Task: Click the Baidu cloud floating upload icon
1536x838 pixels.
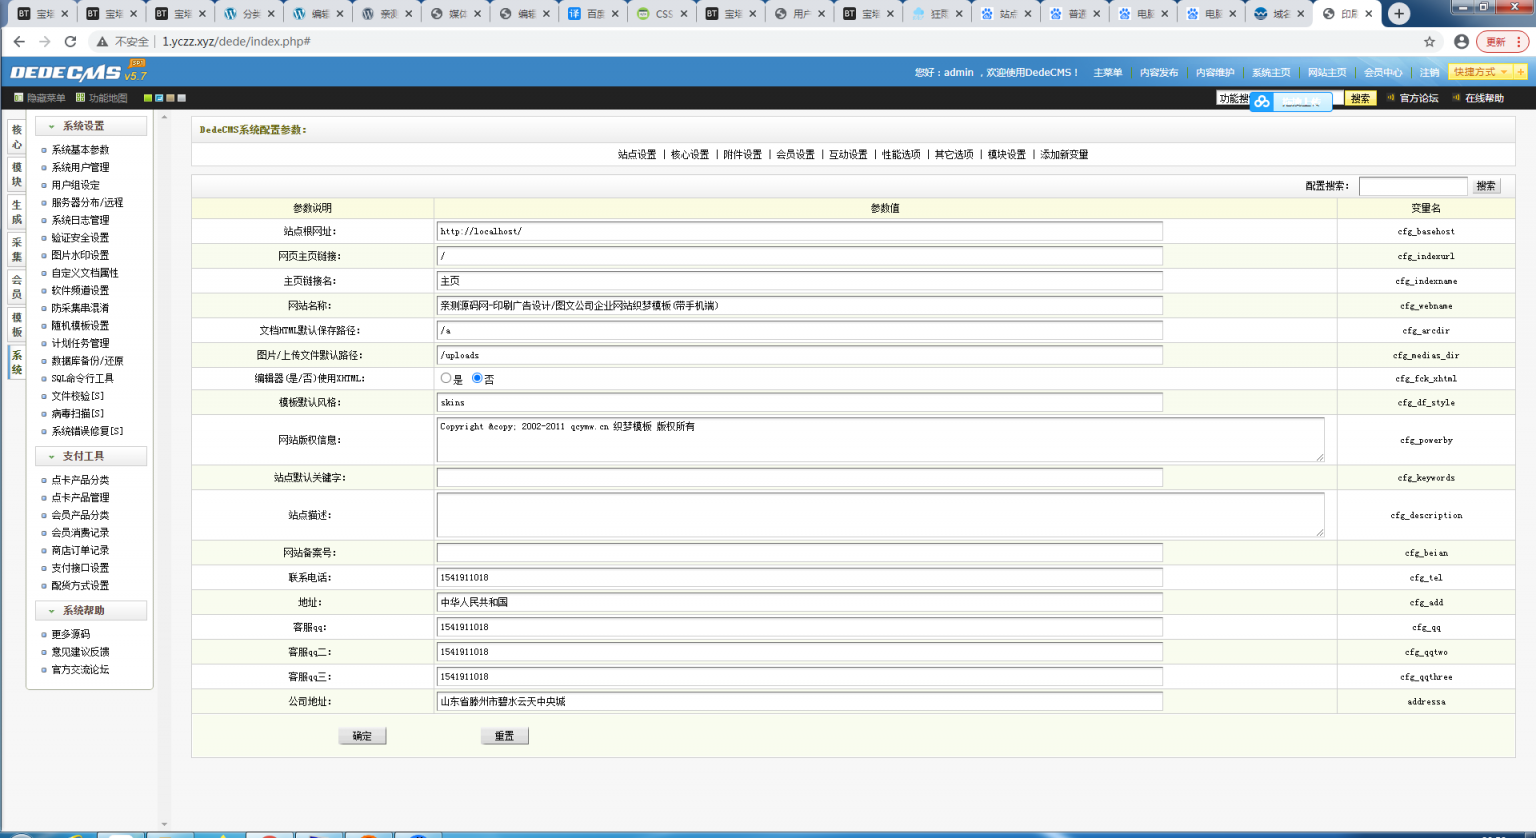Action: point(1262,102)
